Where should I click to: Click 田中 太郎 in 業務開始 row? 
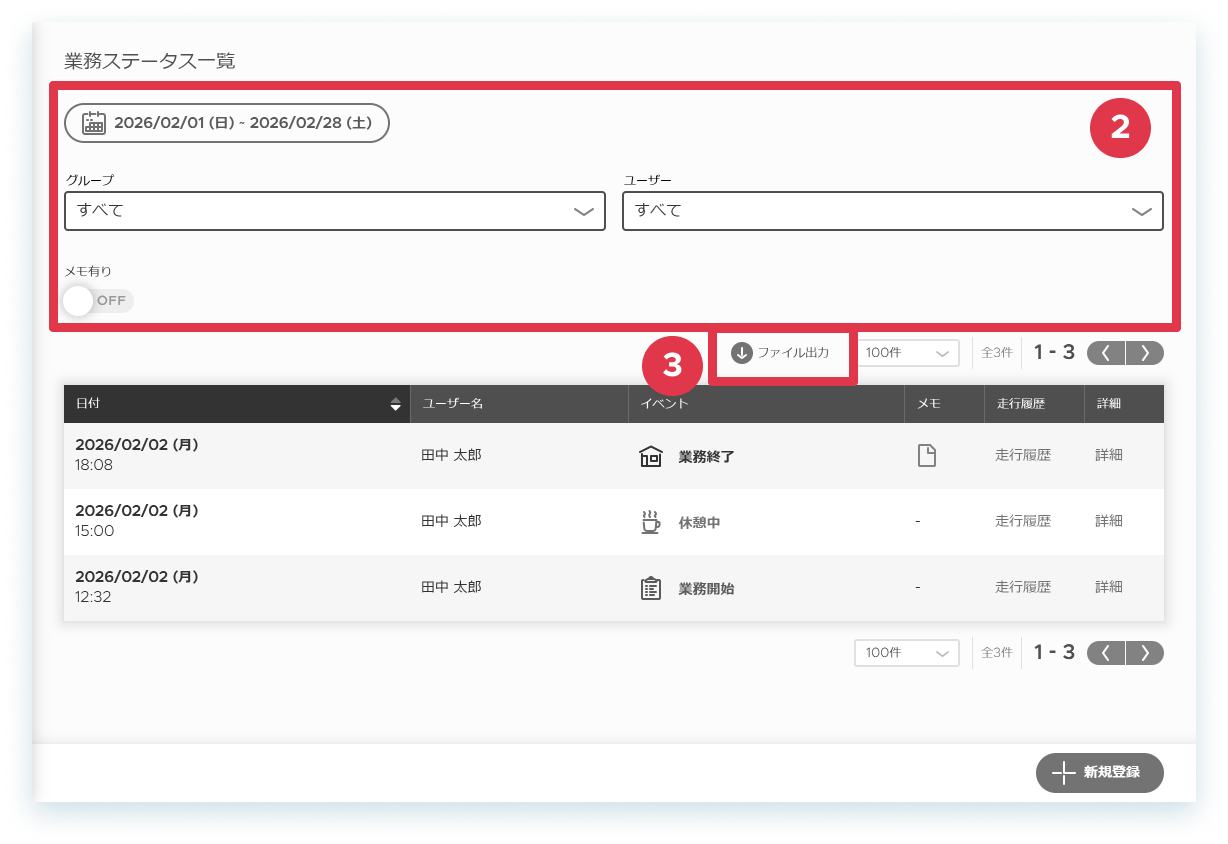[451, 587]
